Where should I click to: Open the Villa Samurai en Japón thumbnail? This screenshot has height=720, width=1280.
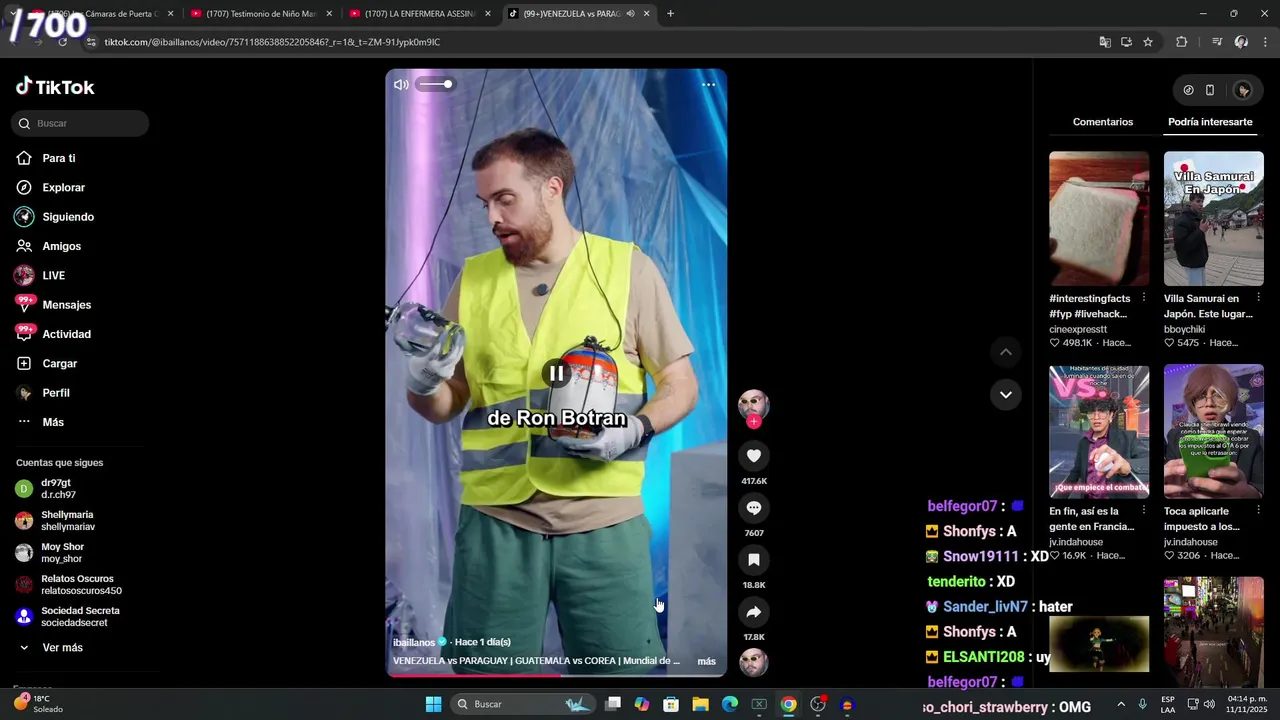[x=1214, y=218]
